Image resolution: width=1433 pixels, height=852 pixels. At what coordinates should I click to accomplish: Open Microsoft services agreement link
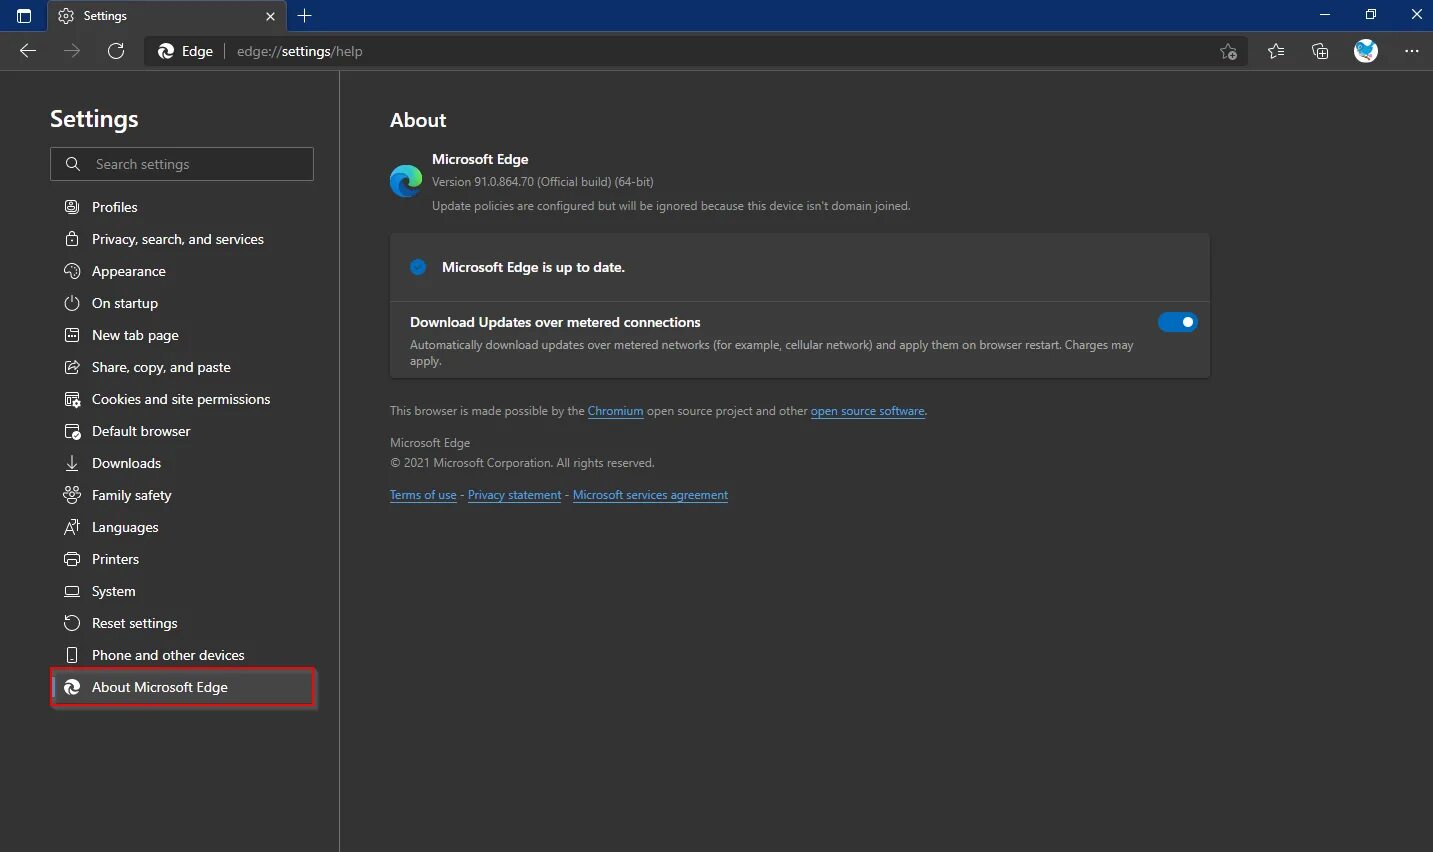point(650,495)
